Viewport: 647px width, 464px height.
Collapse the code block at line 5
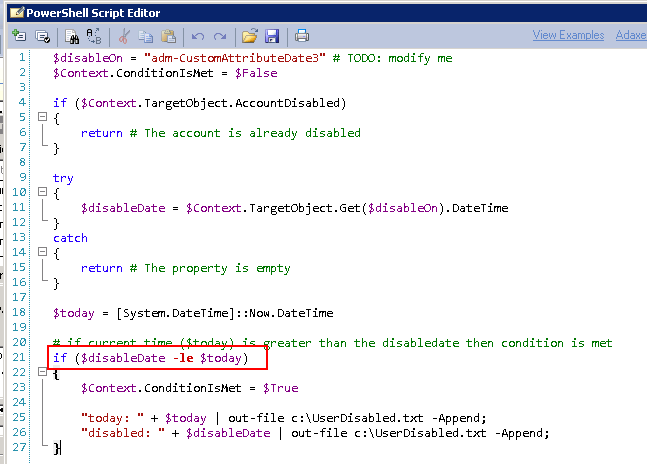coord(43,116)
